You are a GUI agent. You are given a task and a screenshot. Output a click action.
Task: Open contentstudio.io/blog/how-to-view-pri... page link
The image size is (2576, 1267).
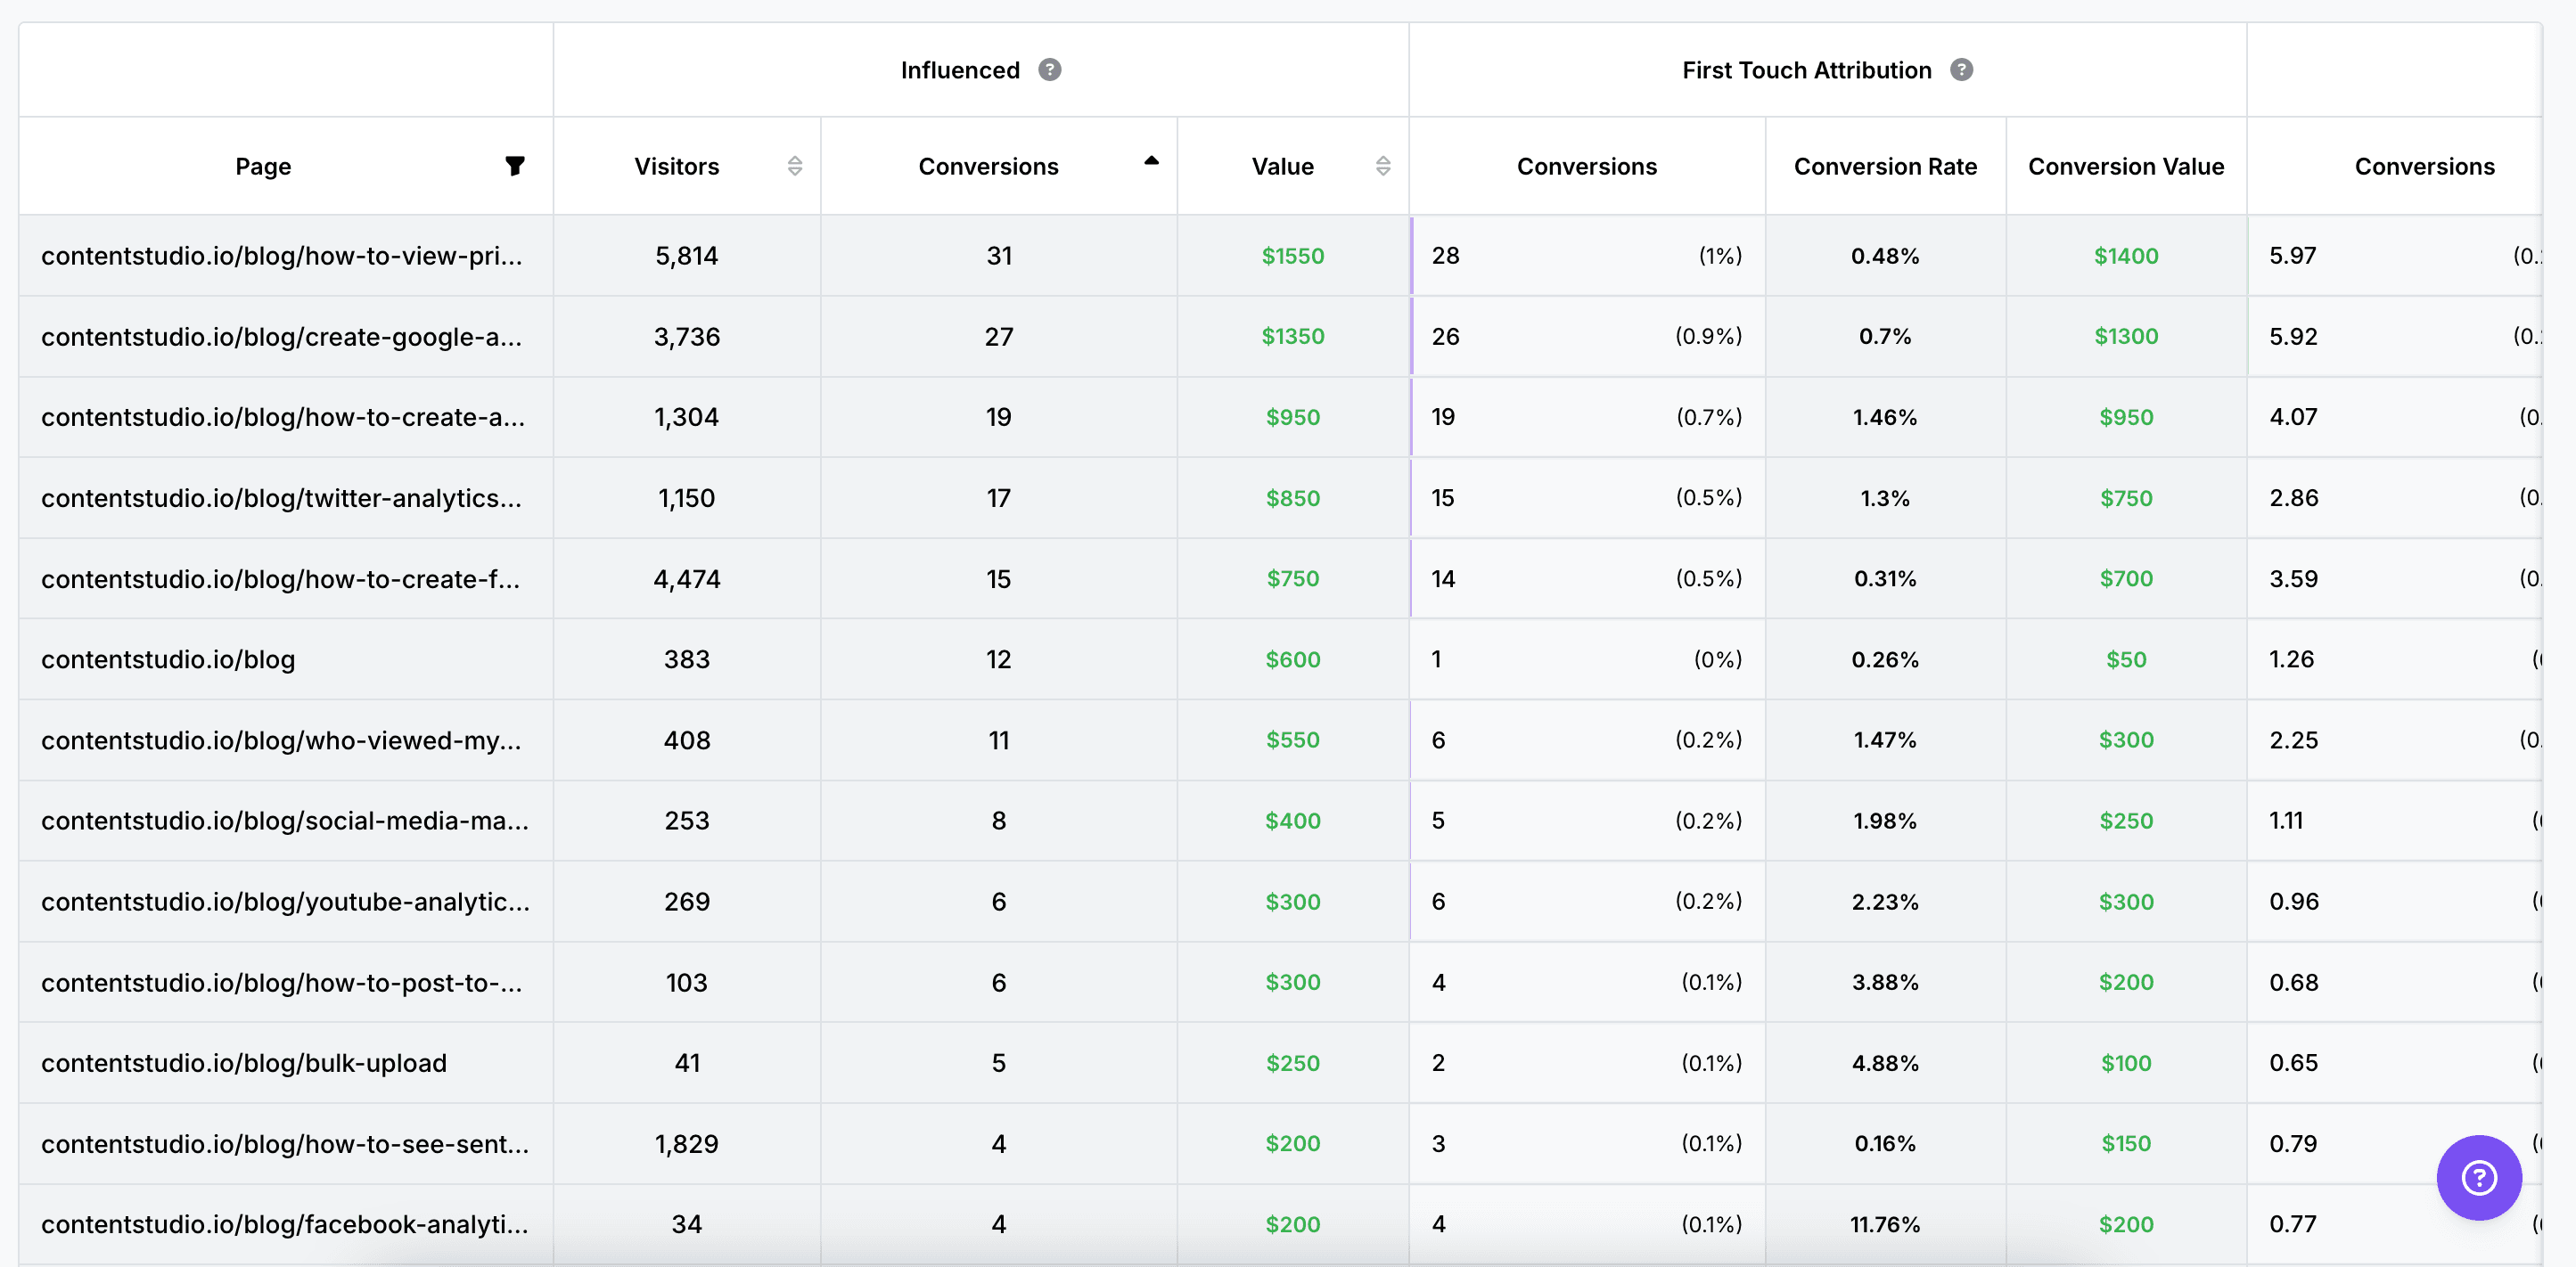(281, 256)
